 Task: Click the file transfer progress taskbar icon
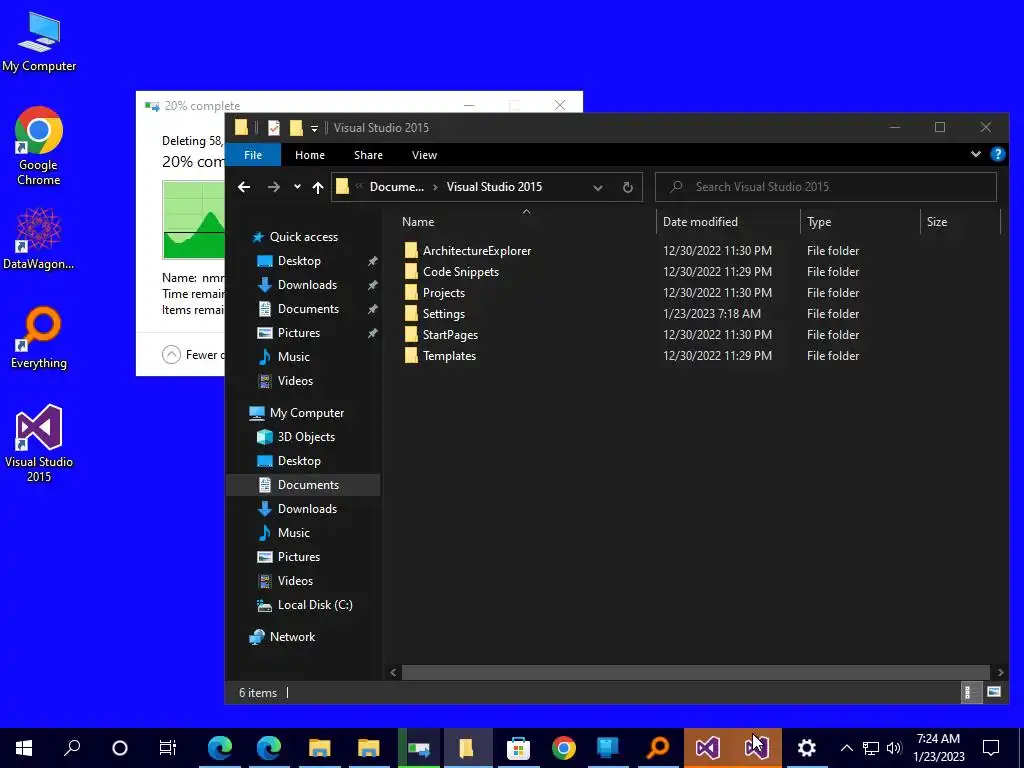tap(419, 748)
